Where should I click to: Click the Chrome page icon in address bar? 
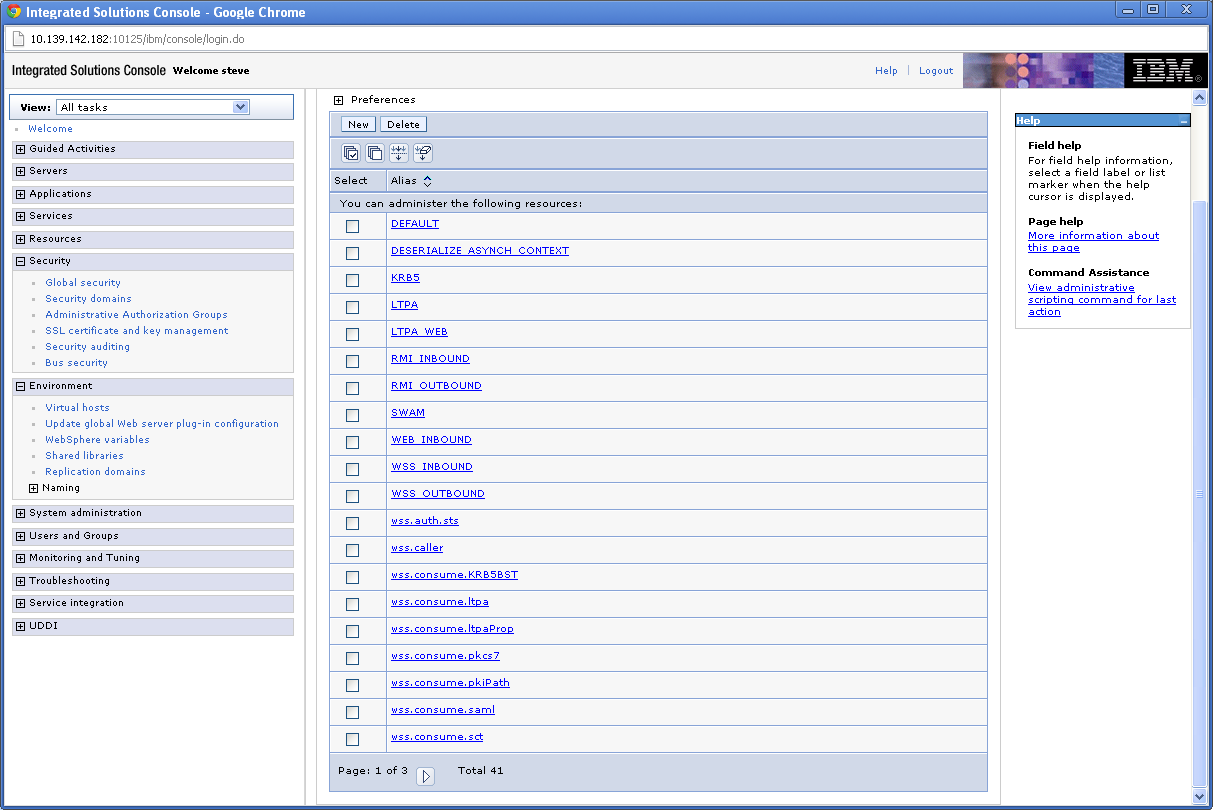click(x=18, y=40)
